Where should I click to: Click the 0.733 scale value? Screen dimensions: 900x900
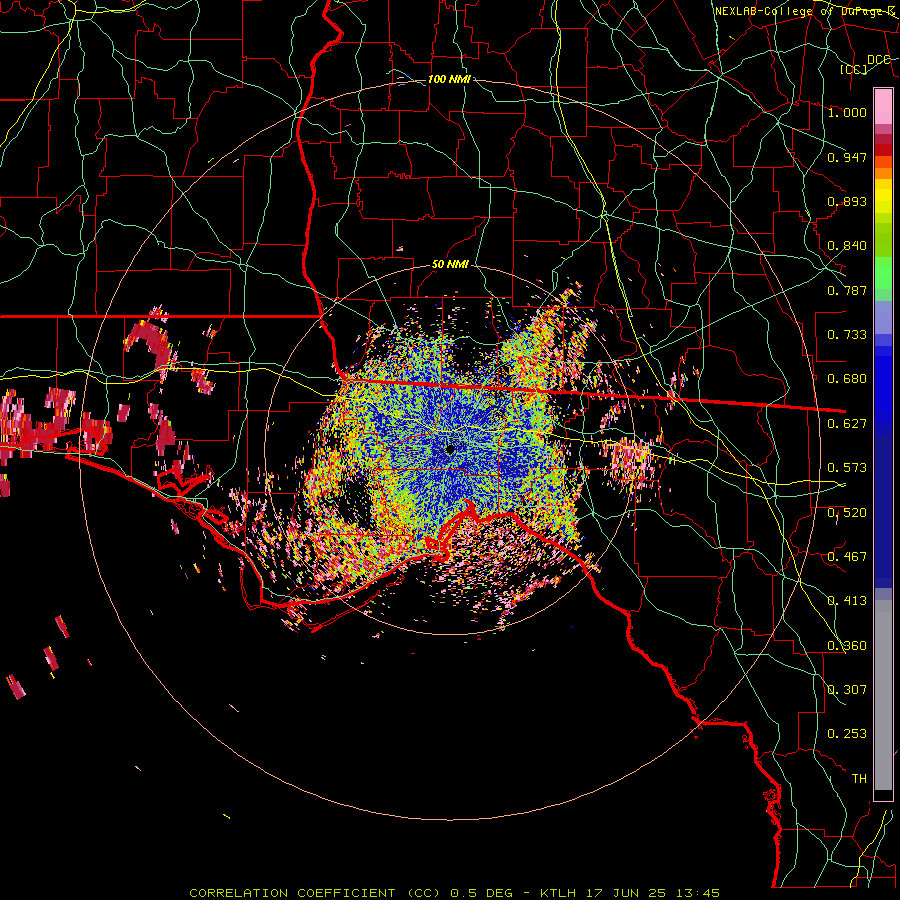(847, 335)
